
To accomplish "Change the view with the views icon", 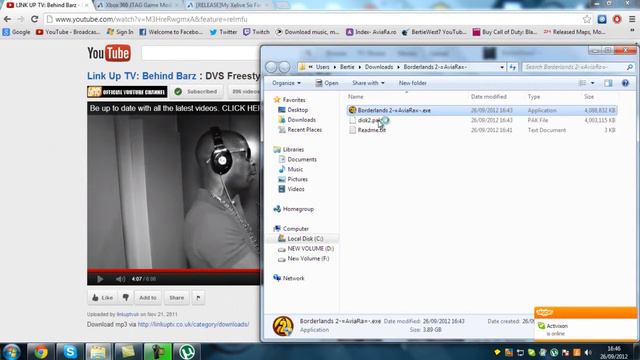I will [582, 83].
